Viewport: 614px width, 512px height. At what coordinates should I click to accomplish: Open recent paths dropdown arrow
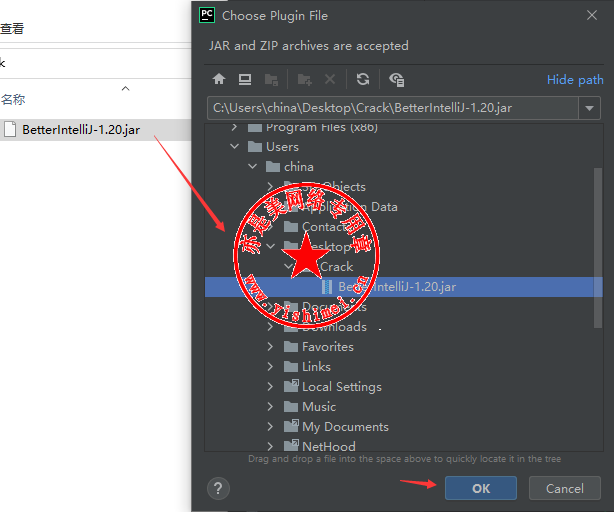click(589, 108)
